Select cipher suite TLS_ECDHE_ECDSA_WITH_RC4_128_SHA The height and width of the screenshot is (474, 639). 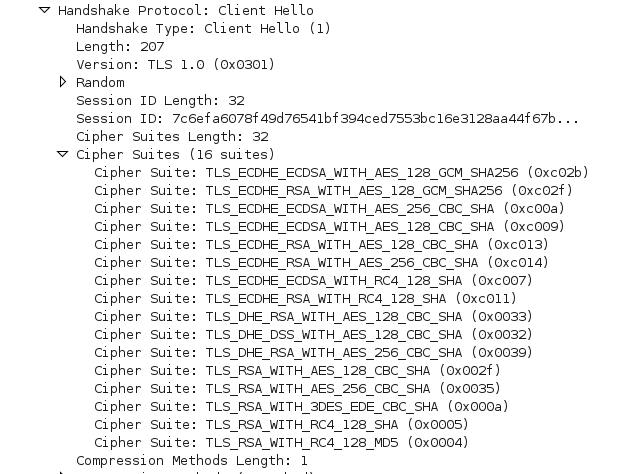[313, 280]
